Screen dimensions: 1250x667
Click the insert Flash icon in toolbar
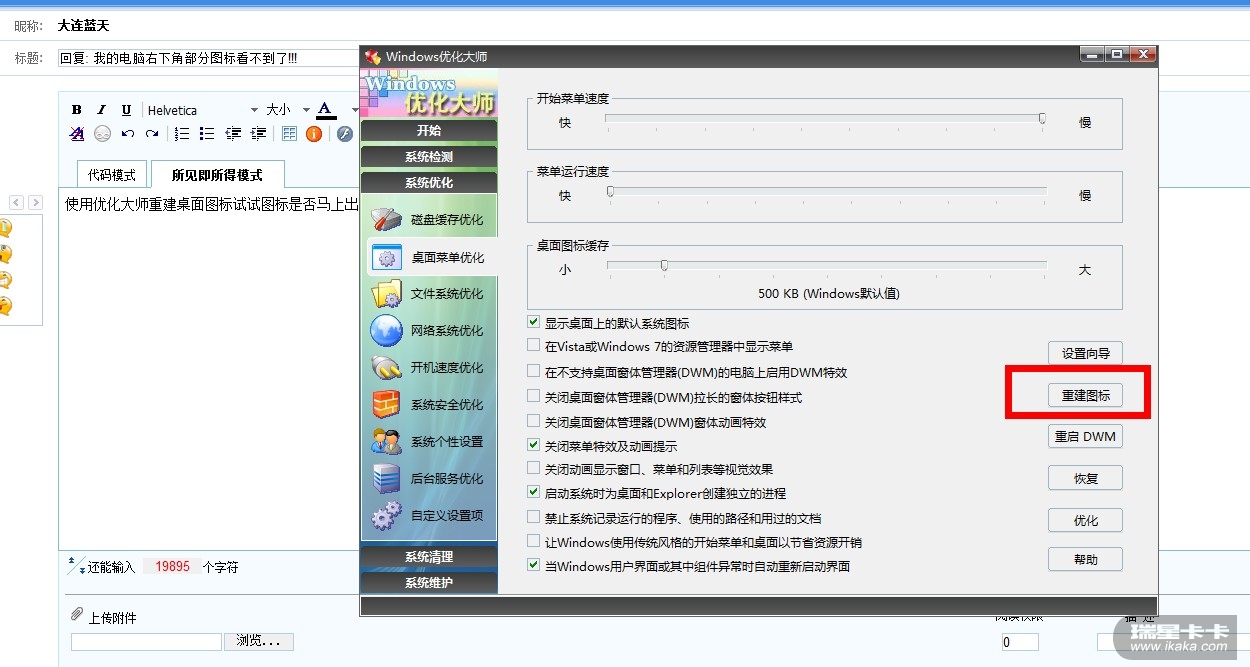(x=345, y=133)
